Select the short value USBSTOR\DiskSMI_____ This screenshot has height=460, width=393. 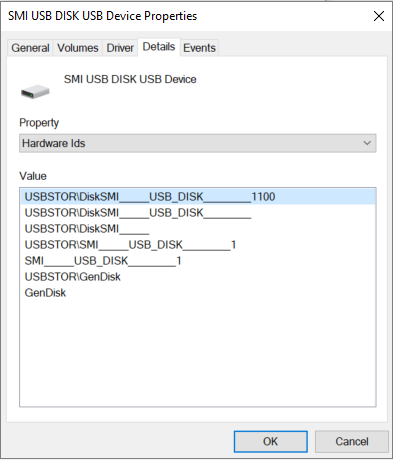pos(198,229)
